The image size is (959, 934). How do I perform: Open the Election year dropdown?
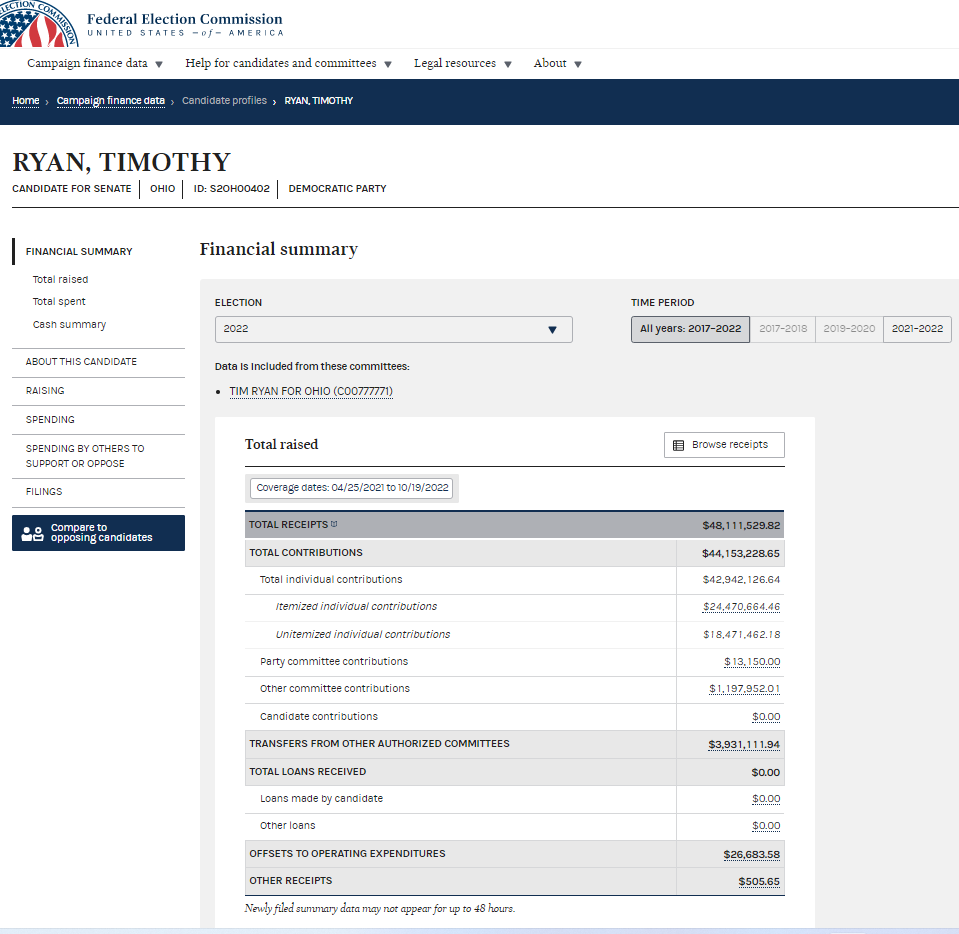(393, 329)
